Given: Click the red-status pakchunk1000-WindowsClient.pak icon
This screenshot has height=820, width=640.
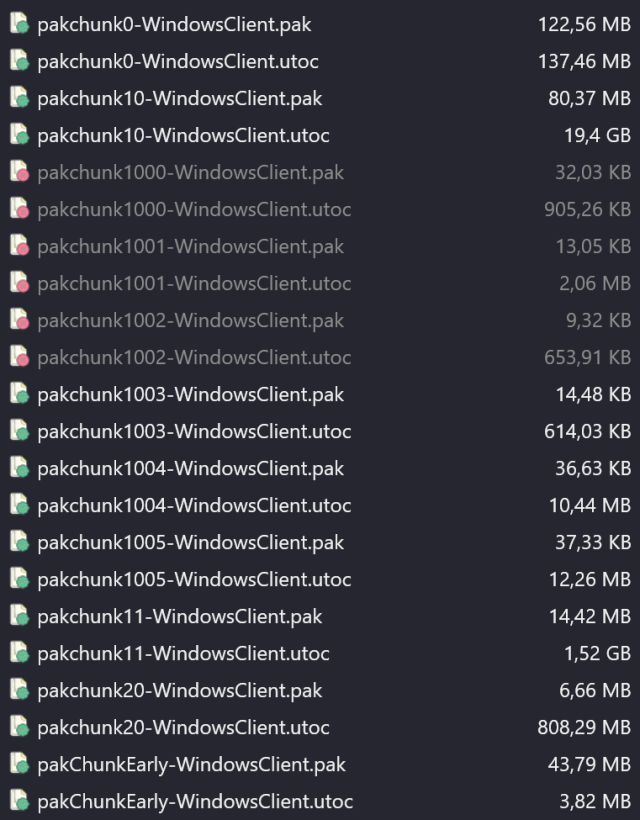Looking at the screenshot, I should (x=20, y=172).
